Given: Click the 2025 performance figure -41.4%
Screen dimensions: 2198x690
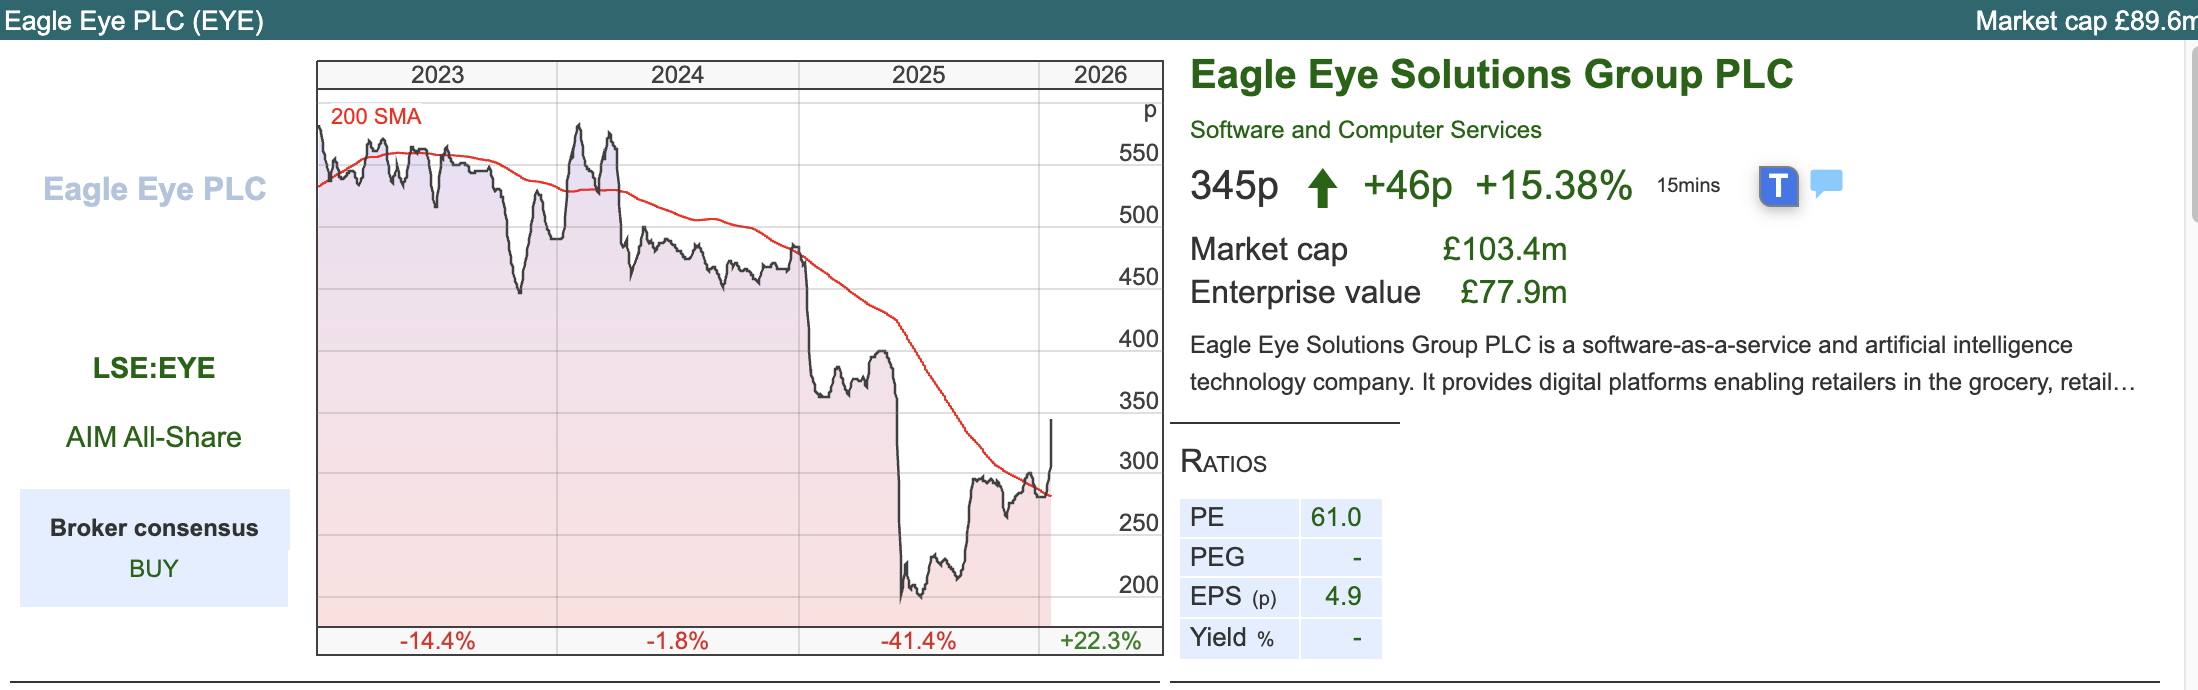Looking at the screenshot, I should [918, 641].
